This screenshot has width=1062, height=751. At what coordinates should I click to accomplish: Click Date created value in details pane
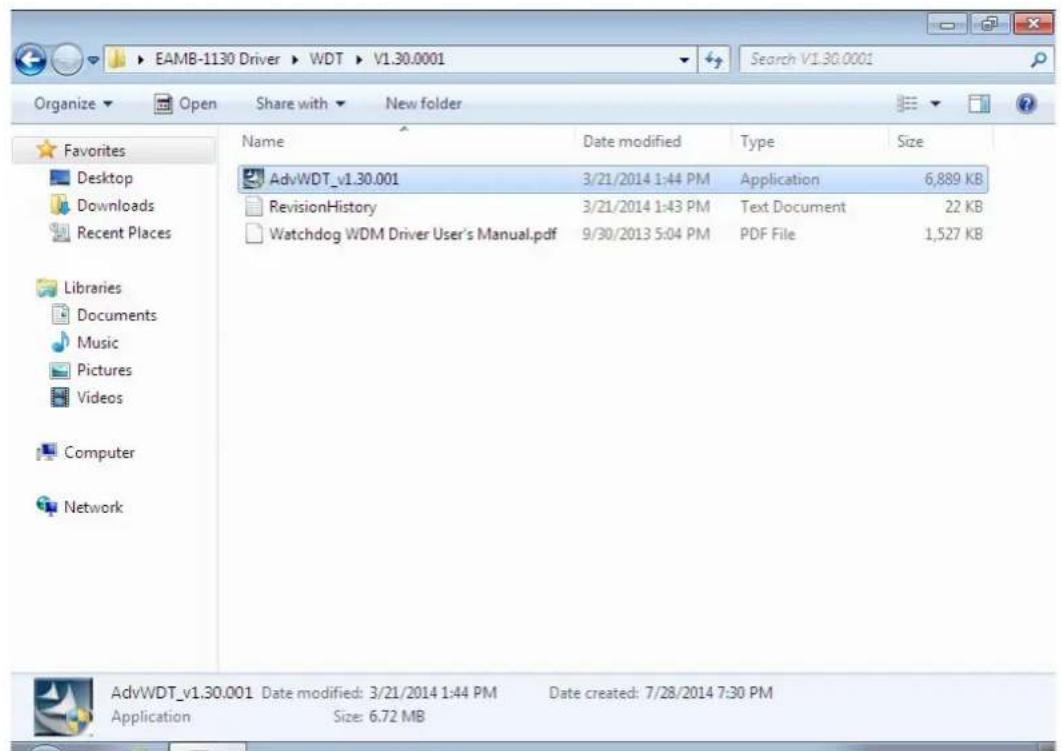click(x=708, y=693)
